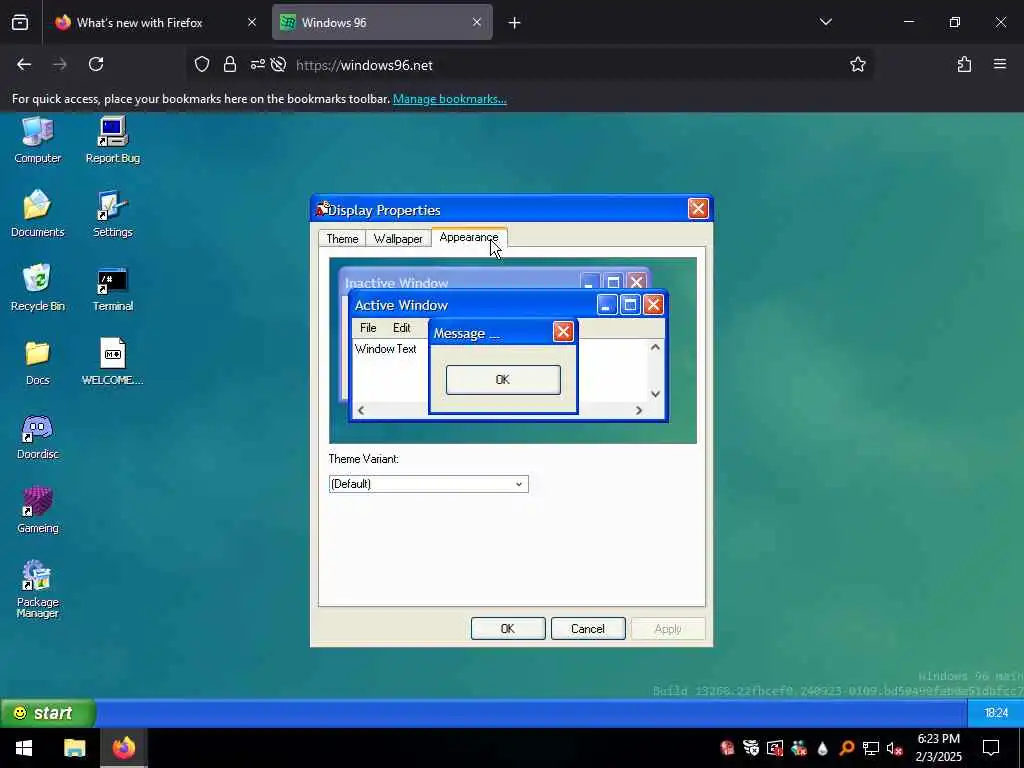Image resolution: width=1024 pixels, height=768 pixels.
Task: Go back with the browser back arrow
Action: 24,64
